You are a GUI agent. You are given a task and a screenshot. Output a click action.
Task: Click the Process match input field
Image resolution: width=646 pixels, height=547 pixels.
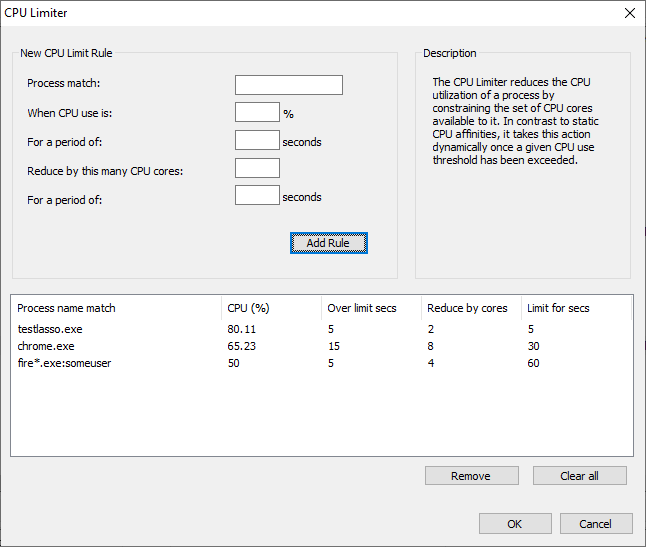pos(288,85)
